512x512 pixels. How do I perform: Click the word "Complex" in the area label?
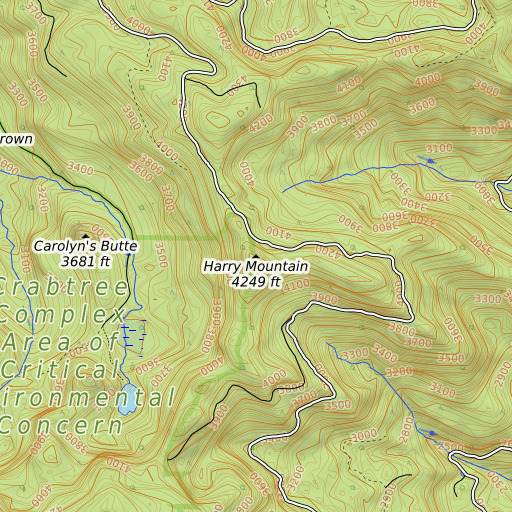pos(62,316)
